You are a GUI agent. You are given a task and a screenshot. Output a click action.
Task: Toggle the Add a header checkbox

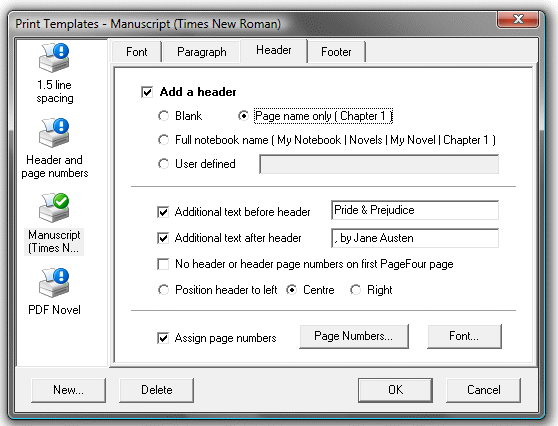pyautogui.click(x=147, y=92)
